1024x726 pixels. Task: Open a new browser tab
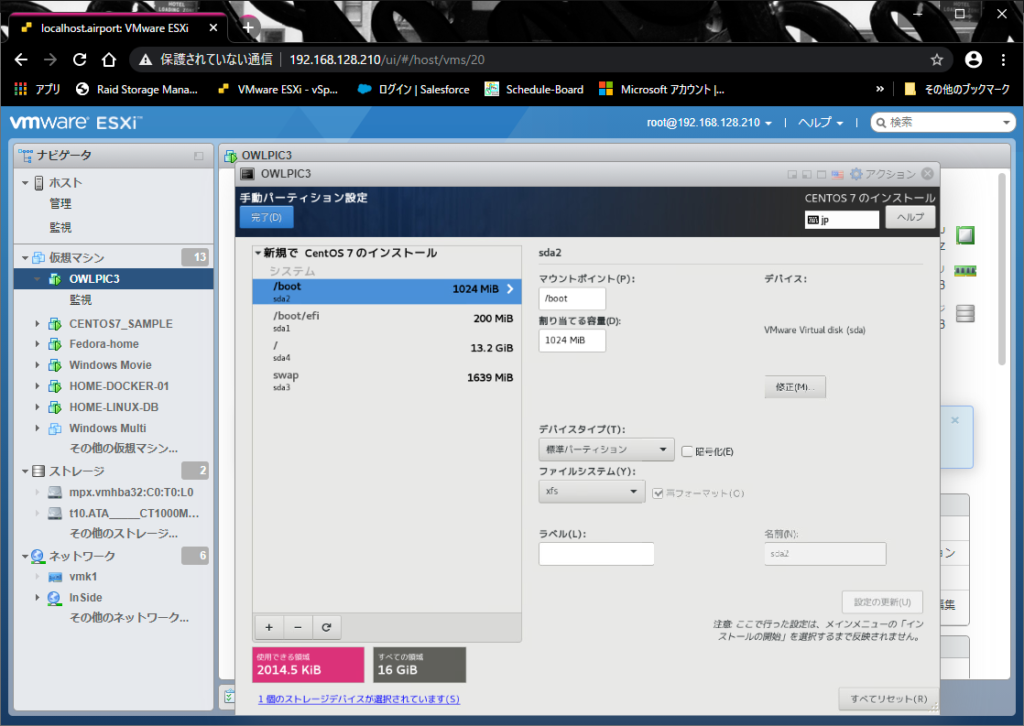point(248,27)
